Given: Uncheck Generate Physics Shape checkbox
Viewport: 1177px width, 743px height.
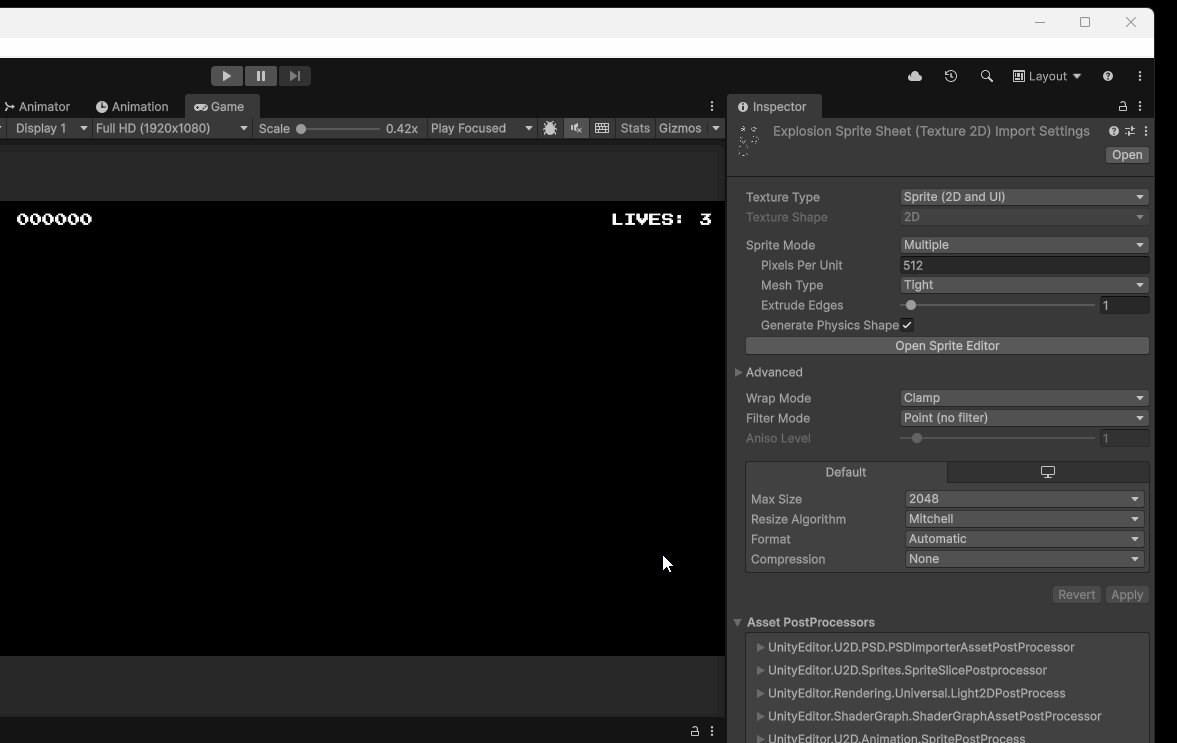Looking at the screenshot, I should click(907, 325).
